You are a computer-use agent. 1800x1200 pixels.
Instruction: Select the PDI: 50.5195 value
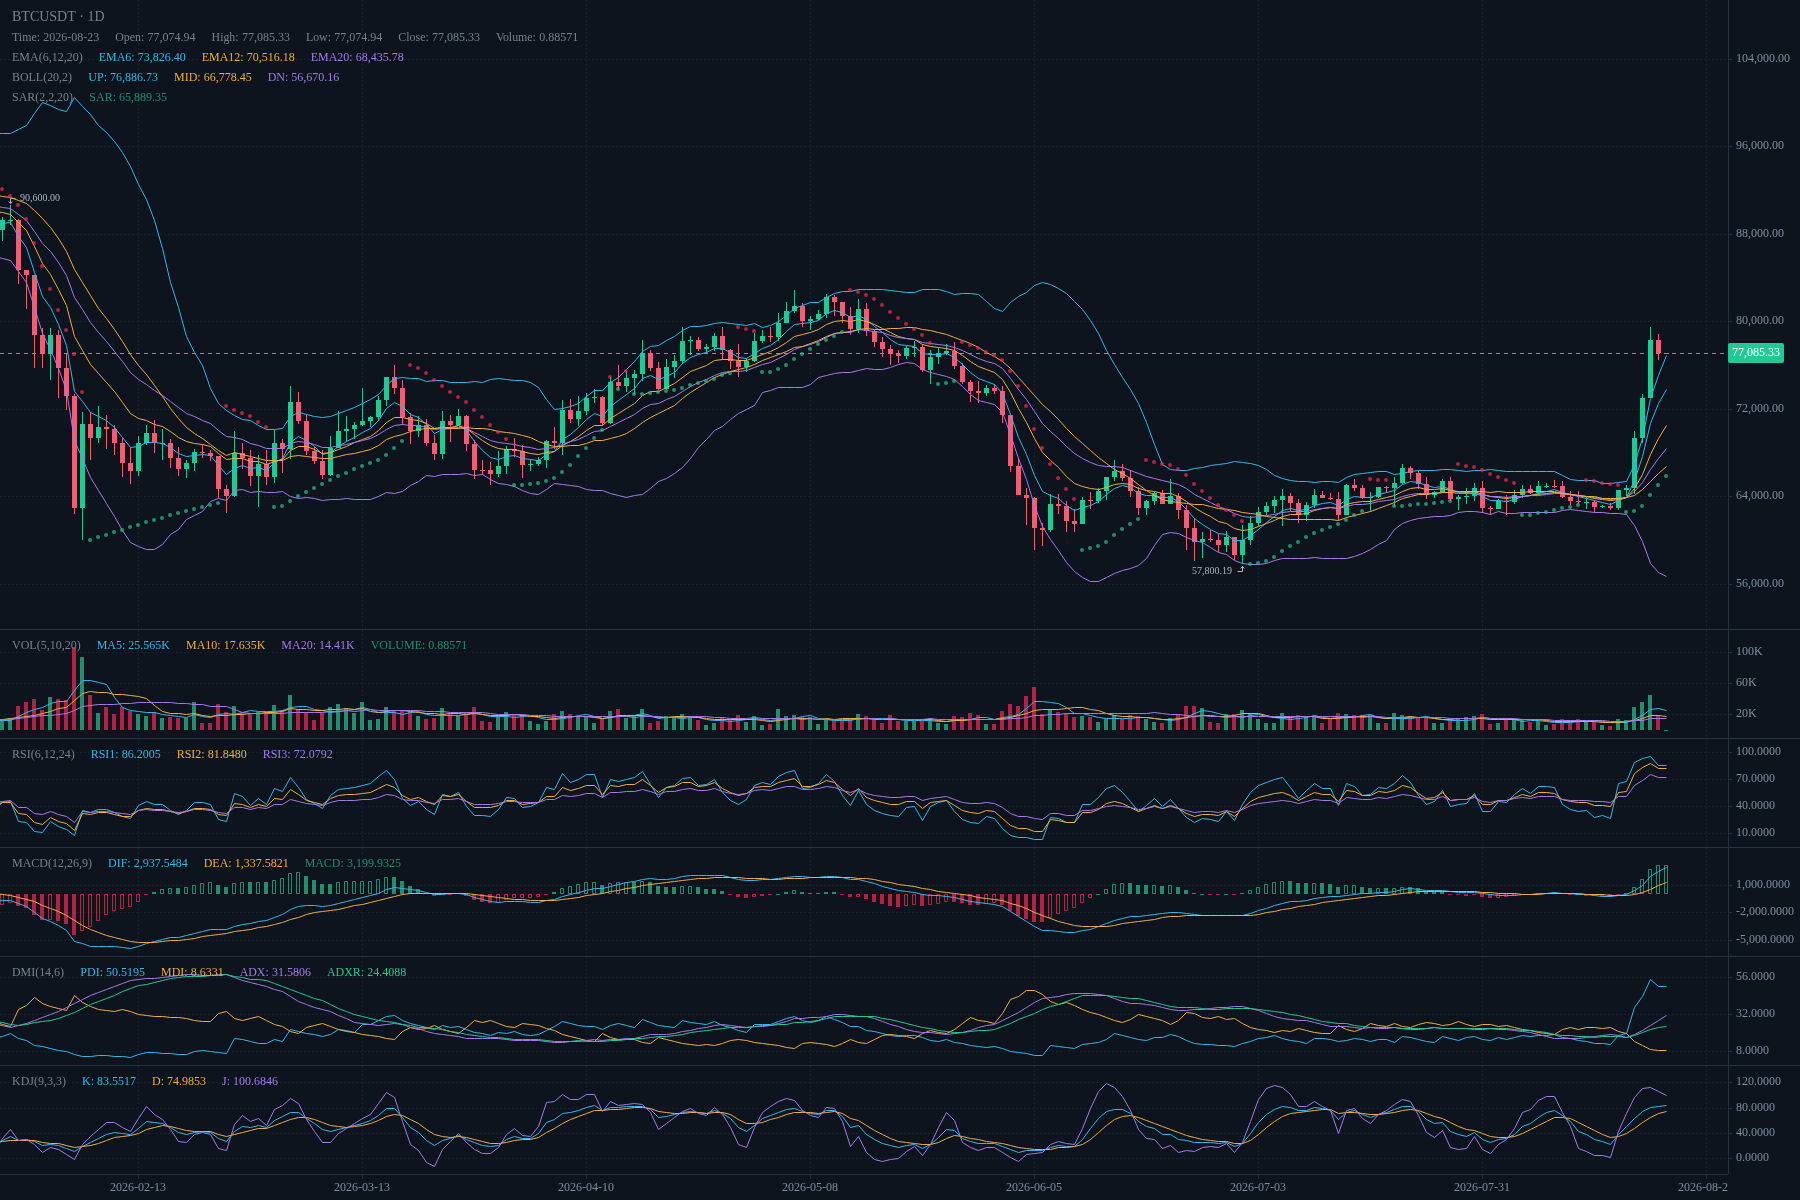(x=112, y=972)
